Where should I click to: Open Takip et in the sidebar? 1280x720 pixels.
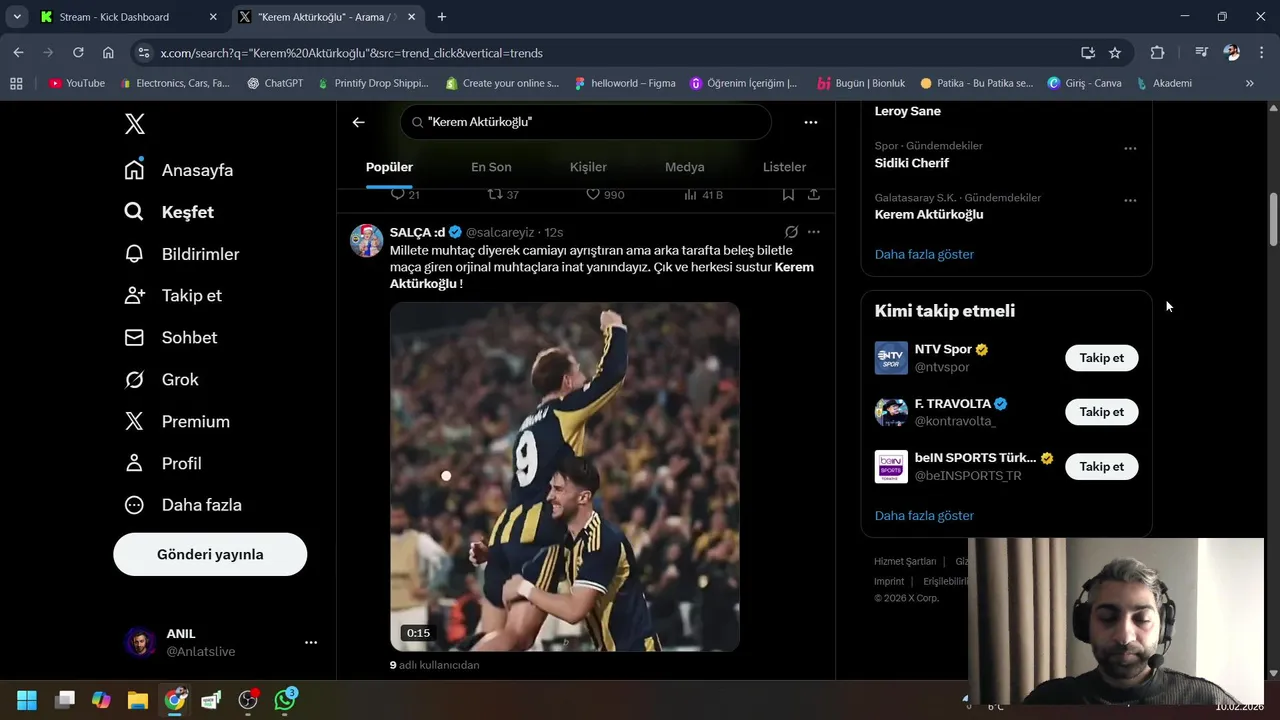pyautogui.click(x=173, y=296)
